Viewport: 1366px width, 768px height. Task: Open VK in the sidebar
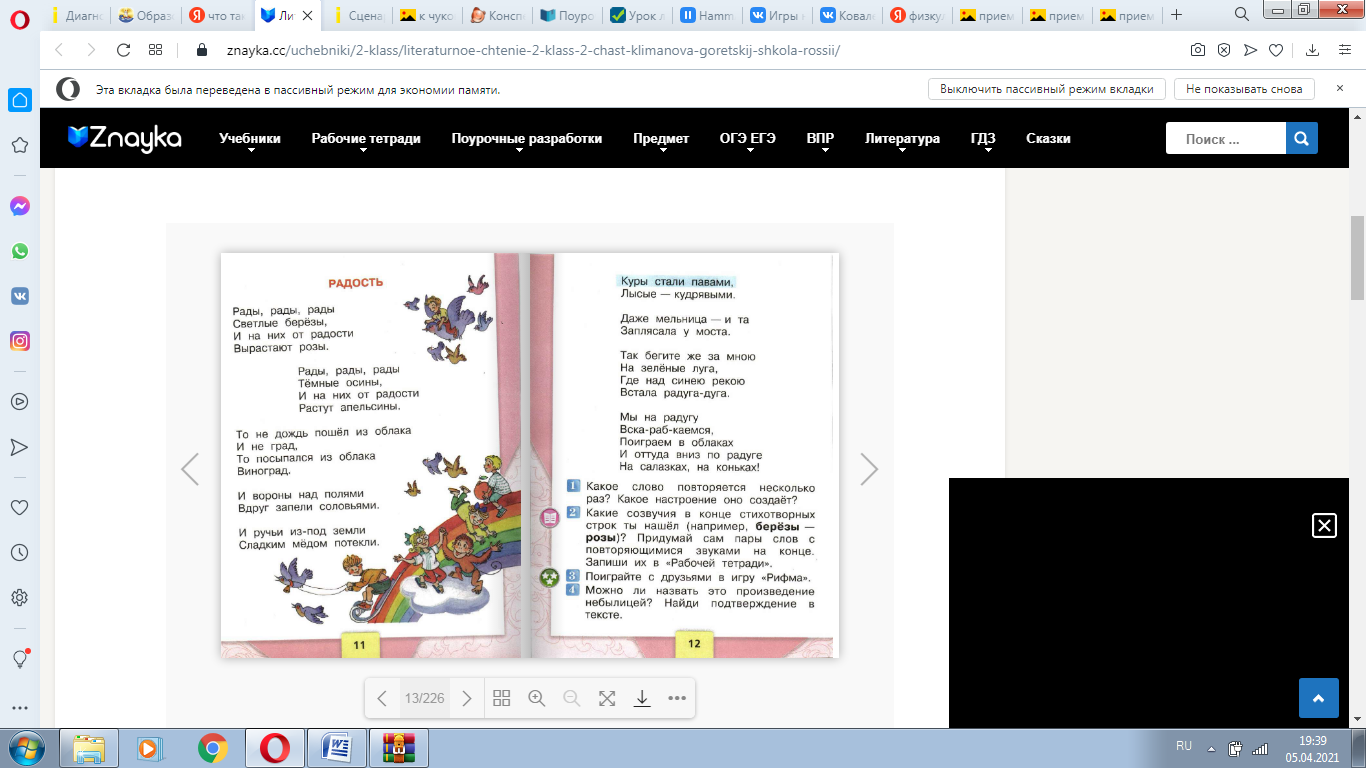point(19,296)
